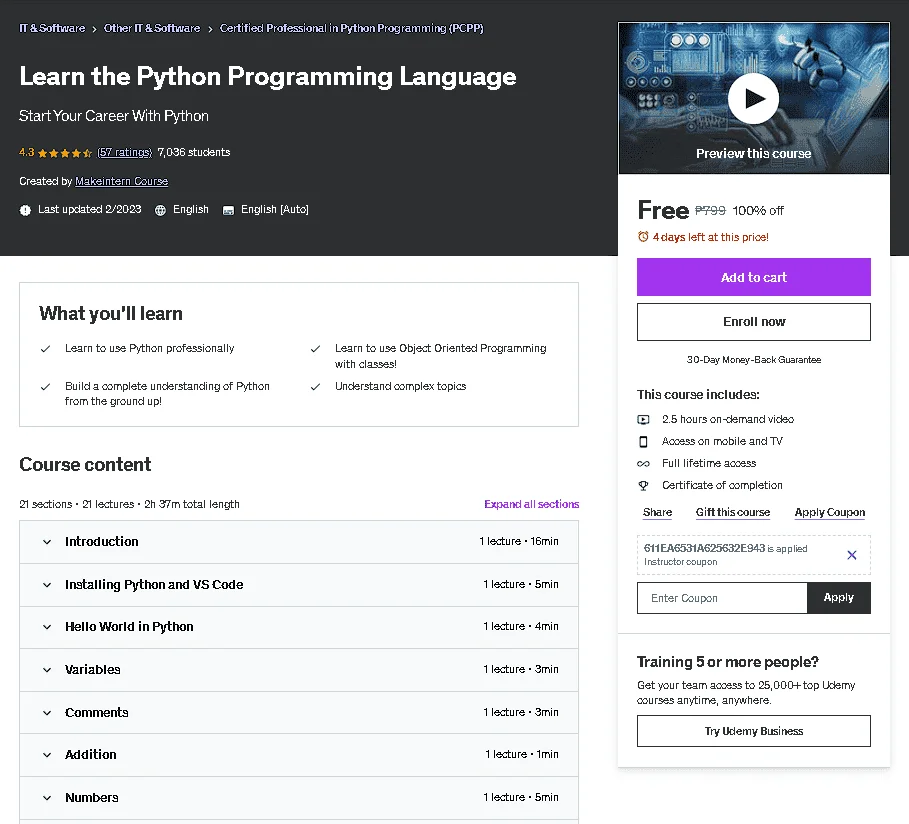909x824 pixels.
Task: Click the Enter Coupon field
Action: pyautogui.click(x=722, y=598)
